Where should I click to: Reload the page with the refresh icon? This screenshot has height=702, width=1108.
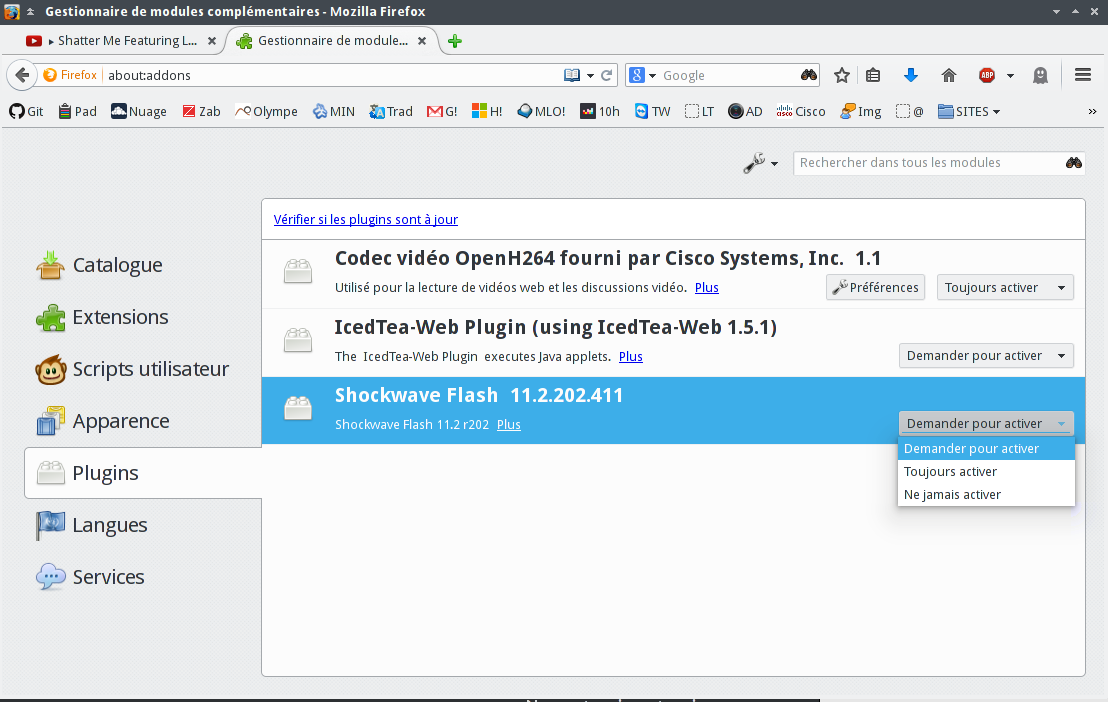(x=606, y=75)
